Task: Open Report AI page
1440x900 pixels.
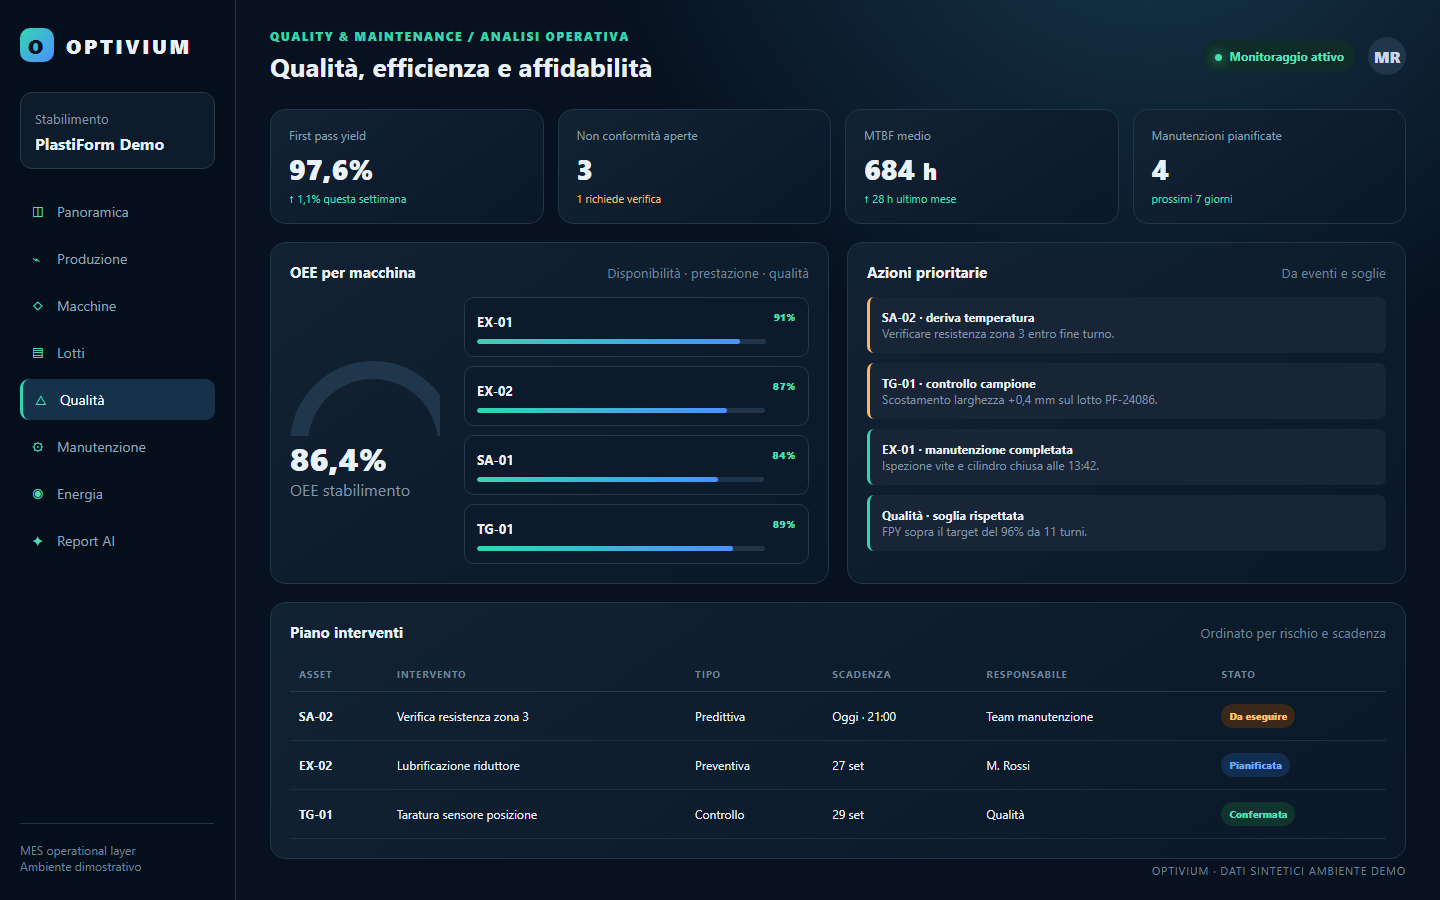Action: 117,541
